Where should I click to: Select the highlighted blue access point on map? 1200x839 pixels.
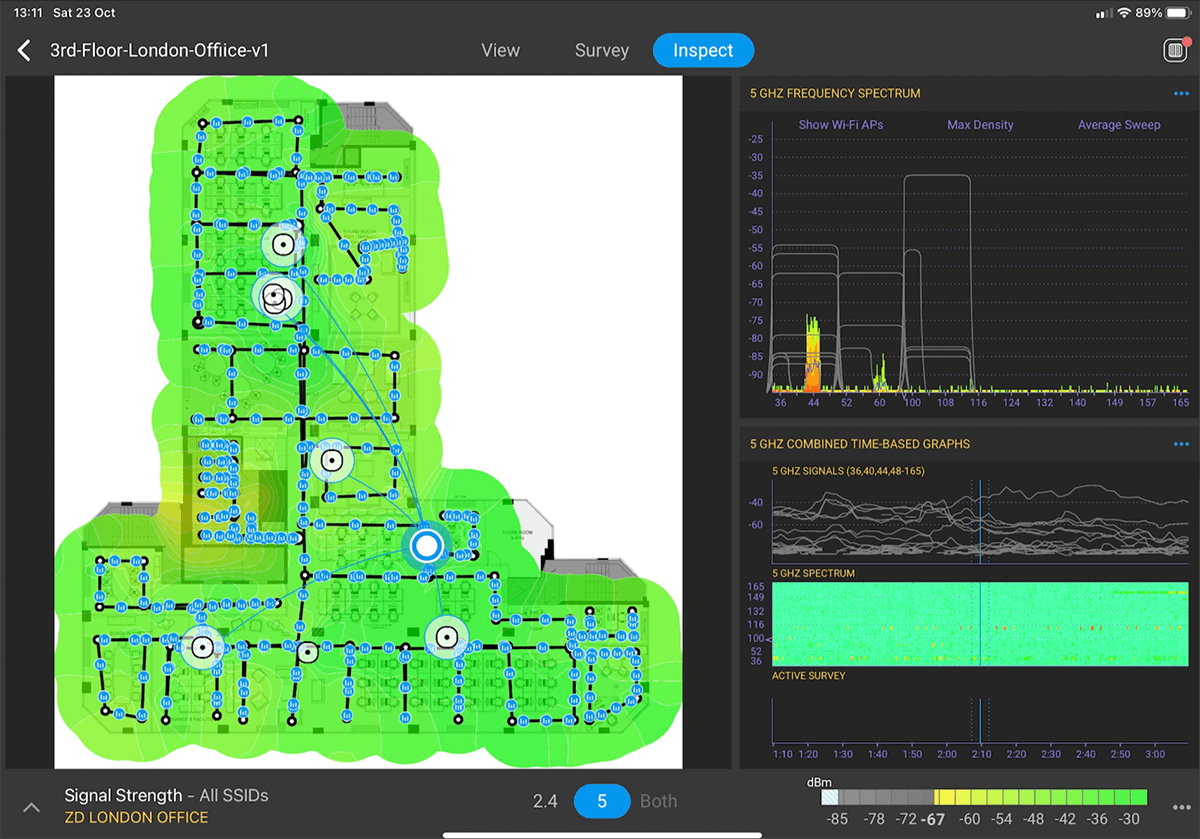pos(427,546)
